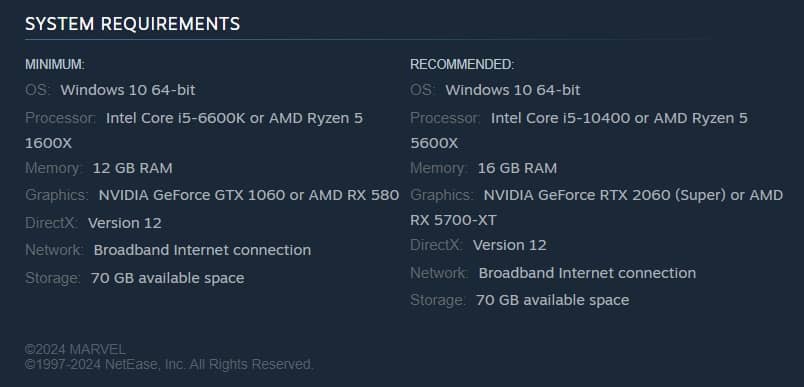Click the 5600X processor continuation line
The width and height of the screenshot is (804, 387).
click(434, 144)
